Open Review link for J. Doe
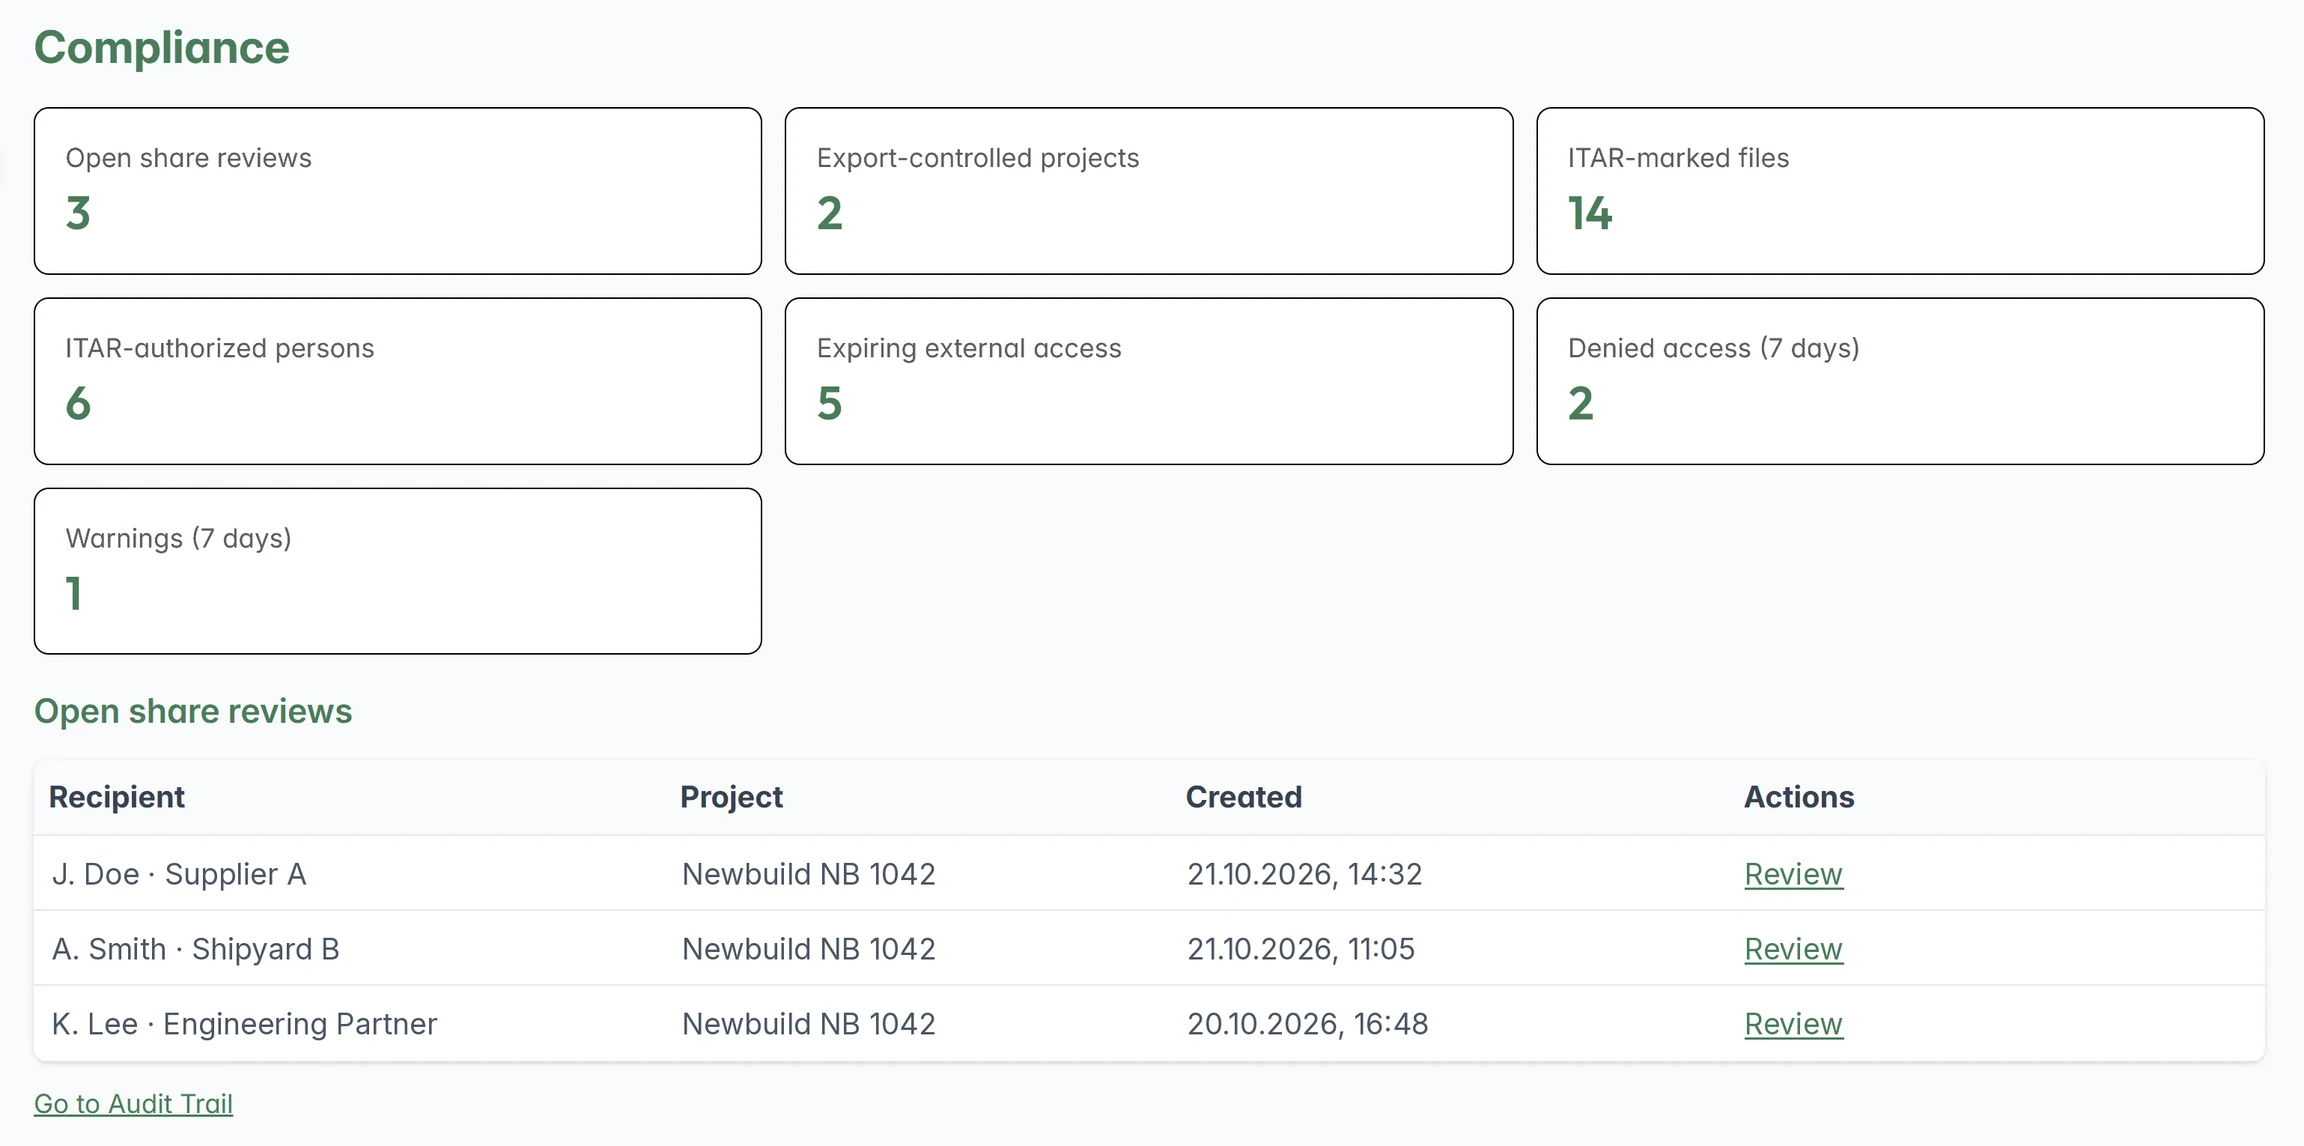 [1793, 874]
